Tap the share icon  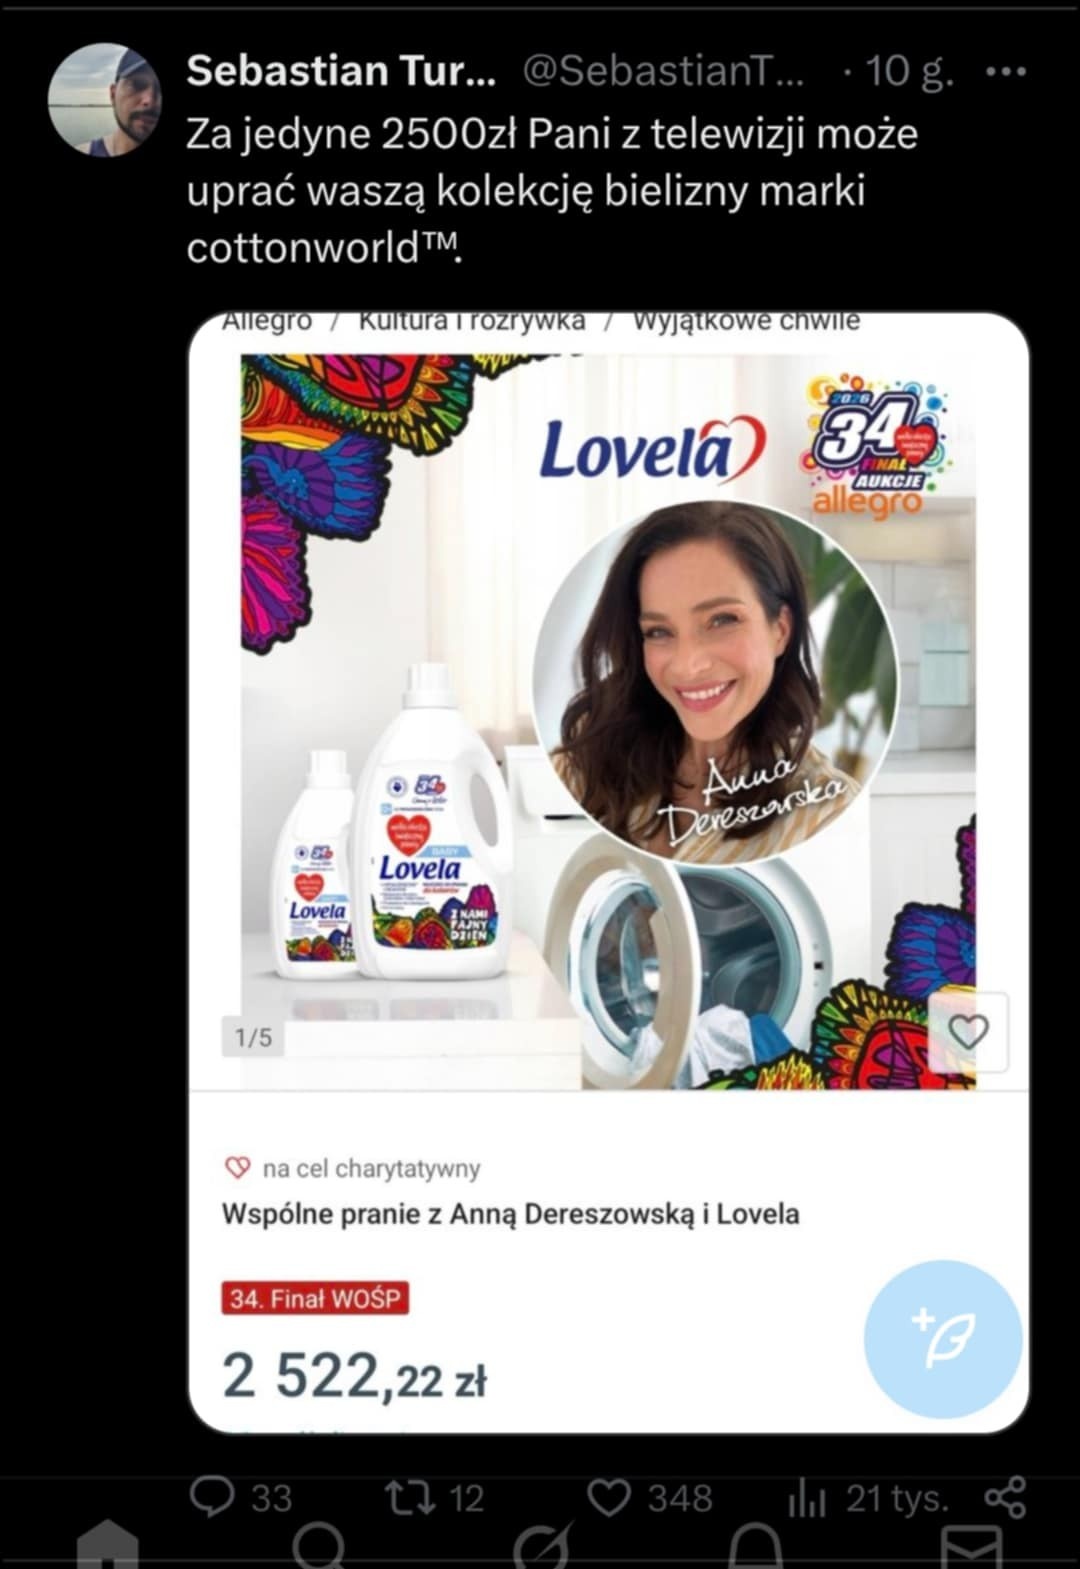tap(1005, 1498)
